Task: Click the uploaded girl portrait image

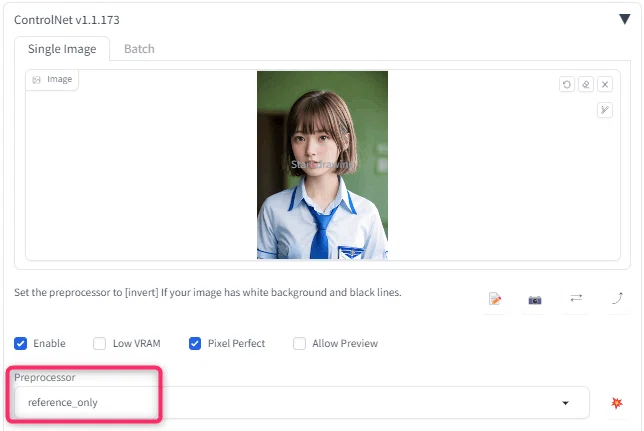Action: click(322, 165)
